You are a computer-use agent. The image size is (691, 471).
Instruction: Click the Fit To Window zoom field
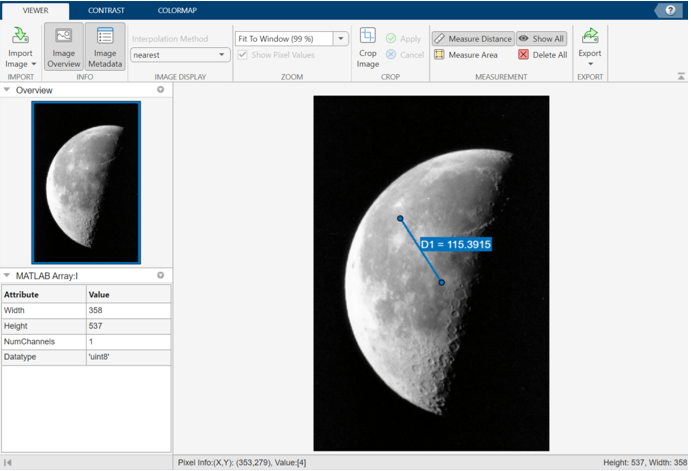click(x=284, y=39)
